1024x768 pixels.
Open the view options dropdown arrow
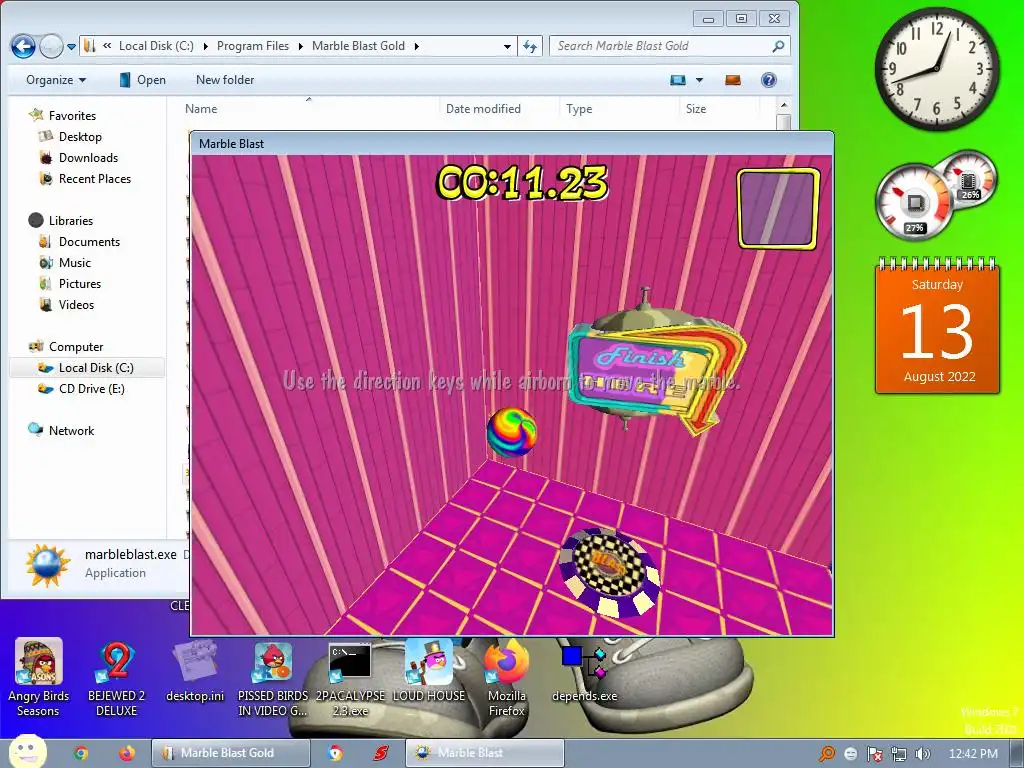699,80
